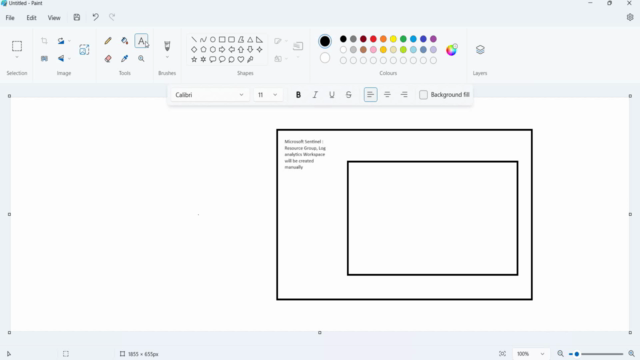This screenshot has height=360, width=640.
Task: Select the Rounded rectangle shape
Action: click(231, 40)
